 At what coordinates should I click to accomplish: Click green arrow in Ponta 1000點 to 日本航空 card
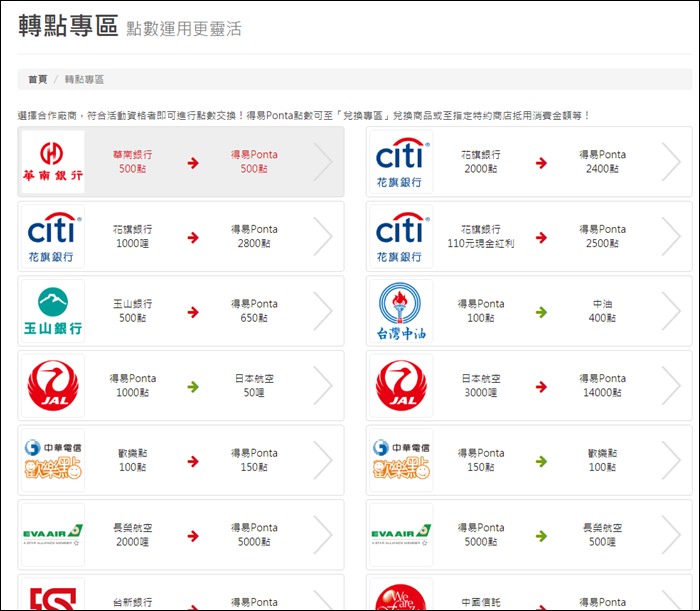(x=193, y=387)
